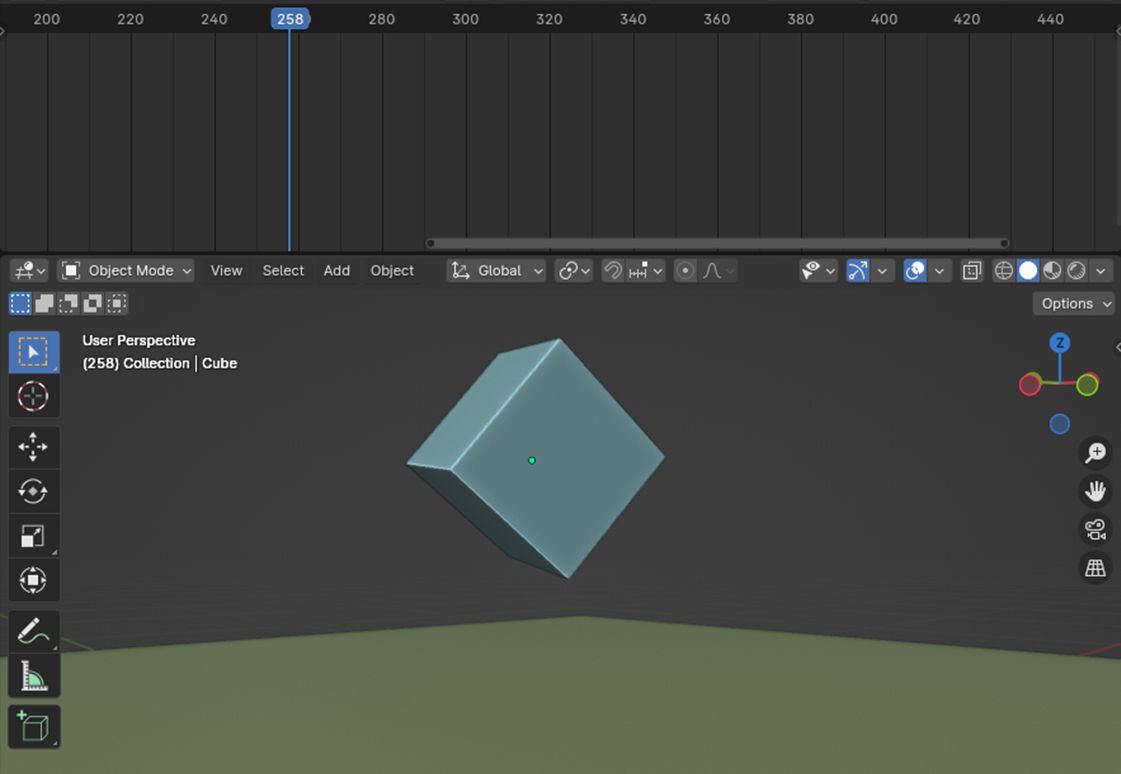
Task: Select the Move tool
Action: click(x=33, y=447)
